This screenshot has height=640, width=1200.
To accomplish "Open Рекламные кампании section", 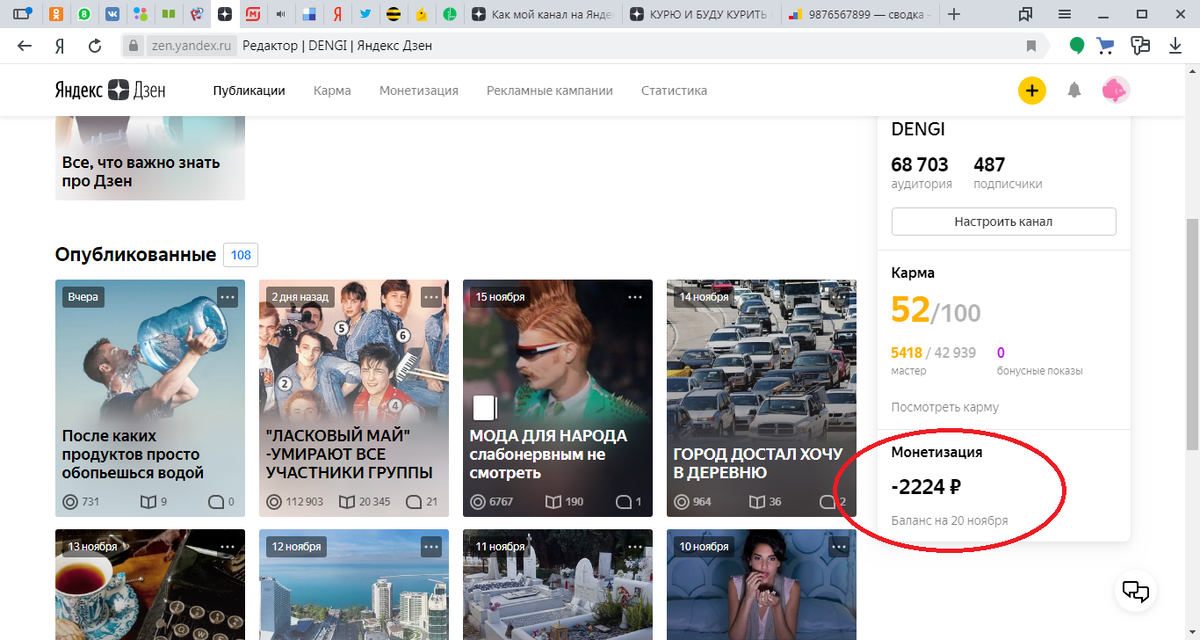I will click(x=550, y=90).
